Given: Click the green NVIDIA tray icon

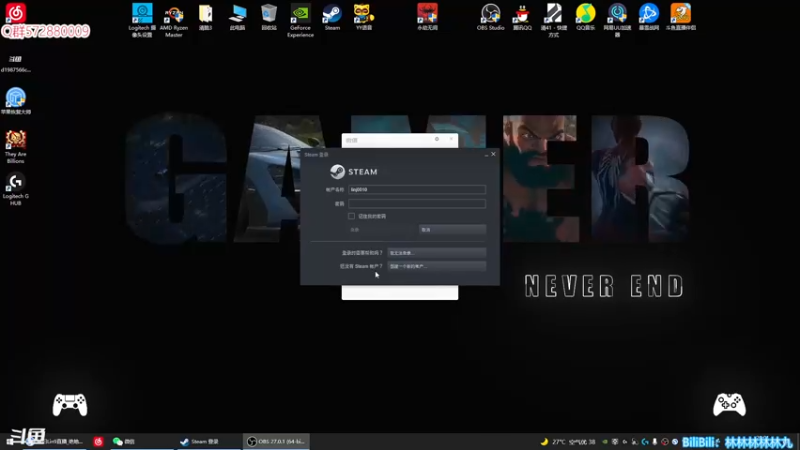Looking at the screenshot, I should tap(605, 442).
